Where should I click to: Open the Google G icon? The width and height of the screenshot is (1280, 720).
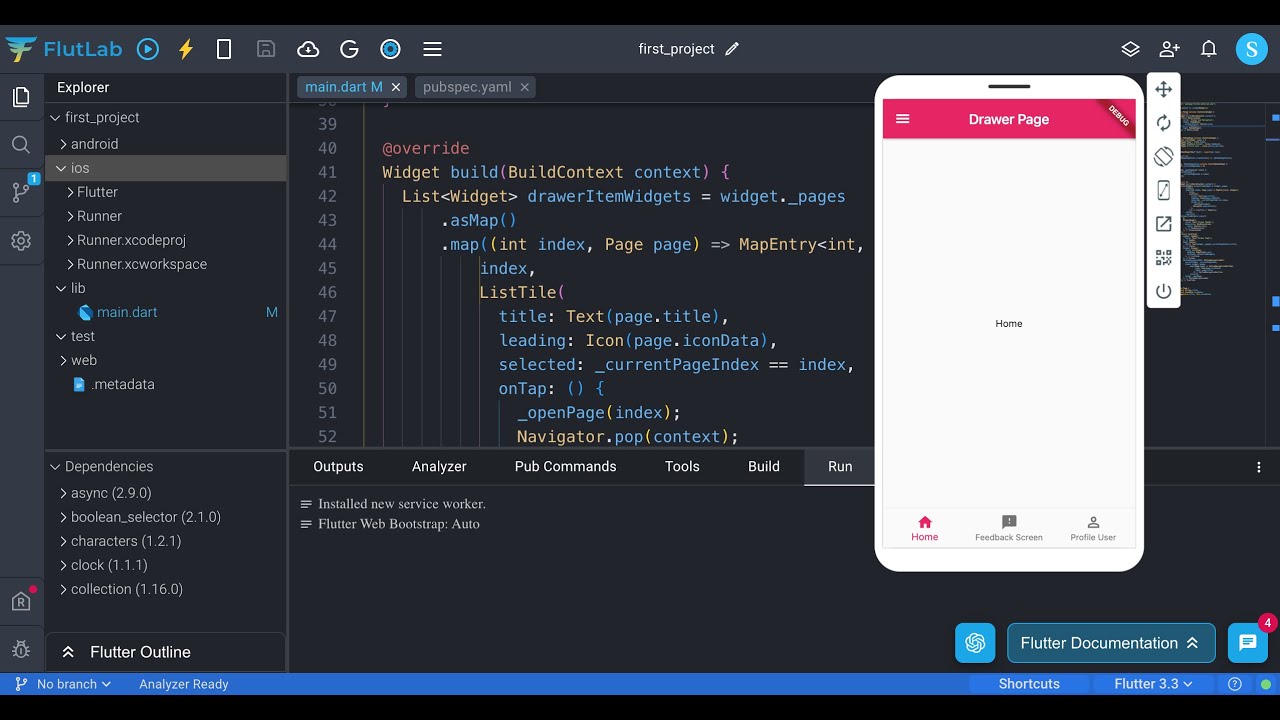349,49
